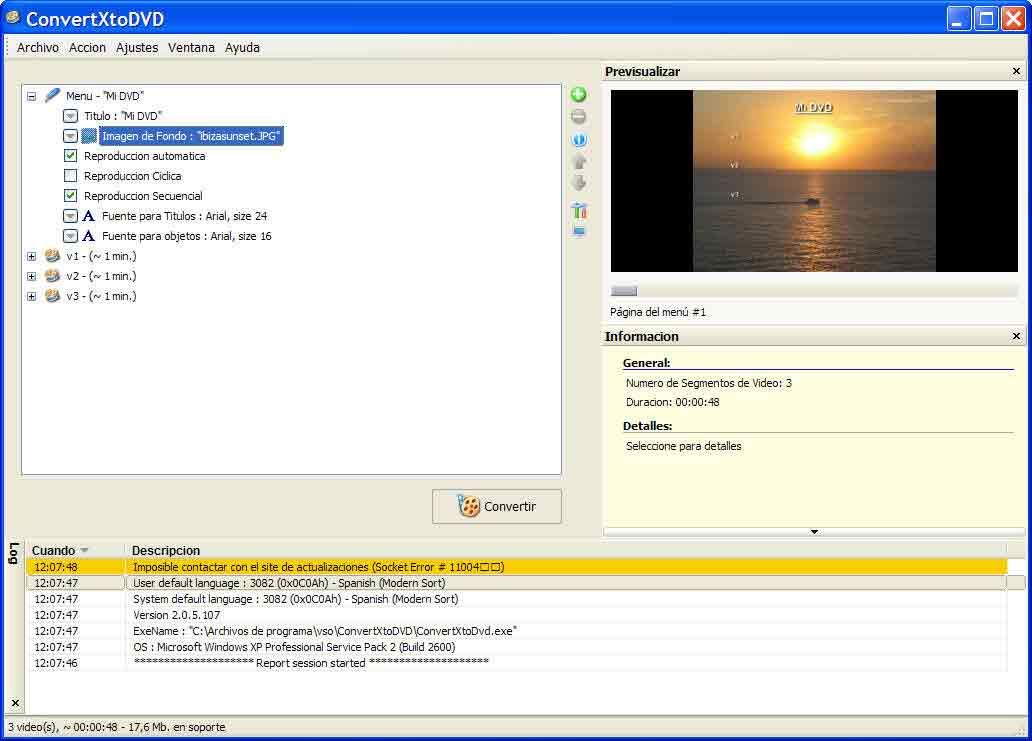Screen dimensions: 1032x741
Task: Select the Titulo : "Mi DVD" row
Action: point(122,116)
